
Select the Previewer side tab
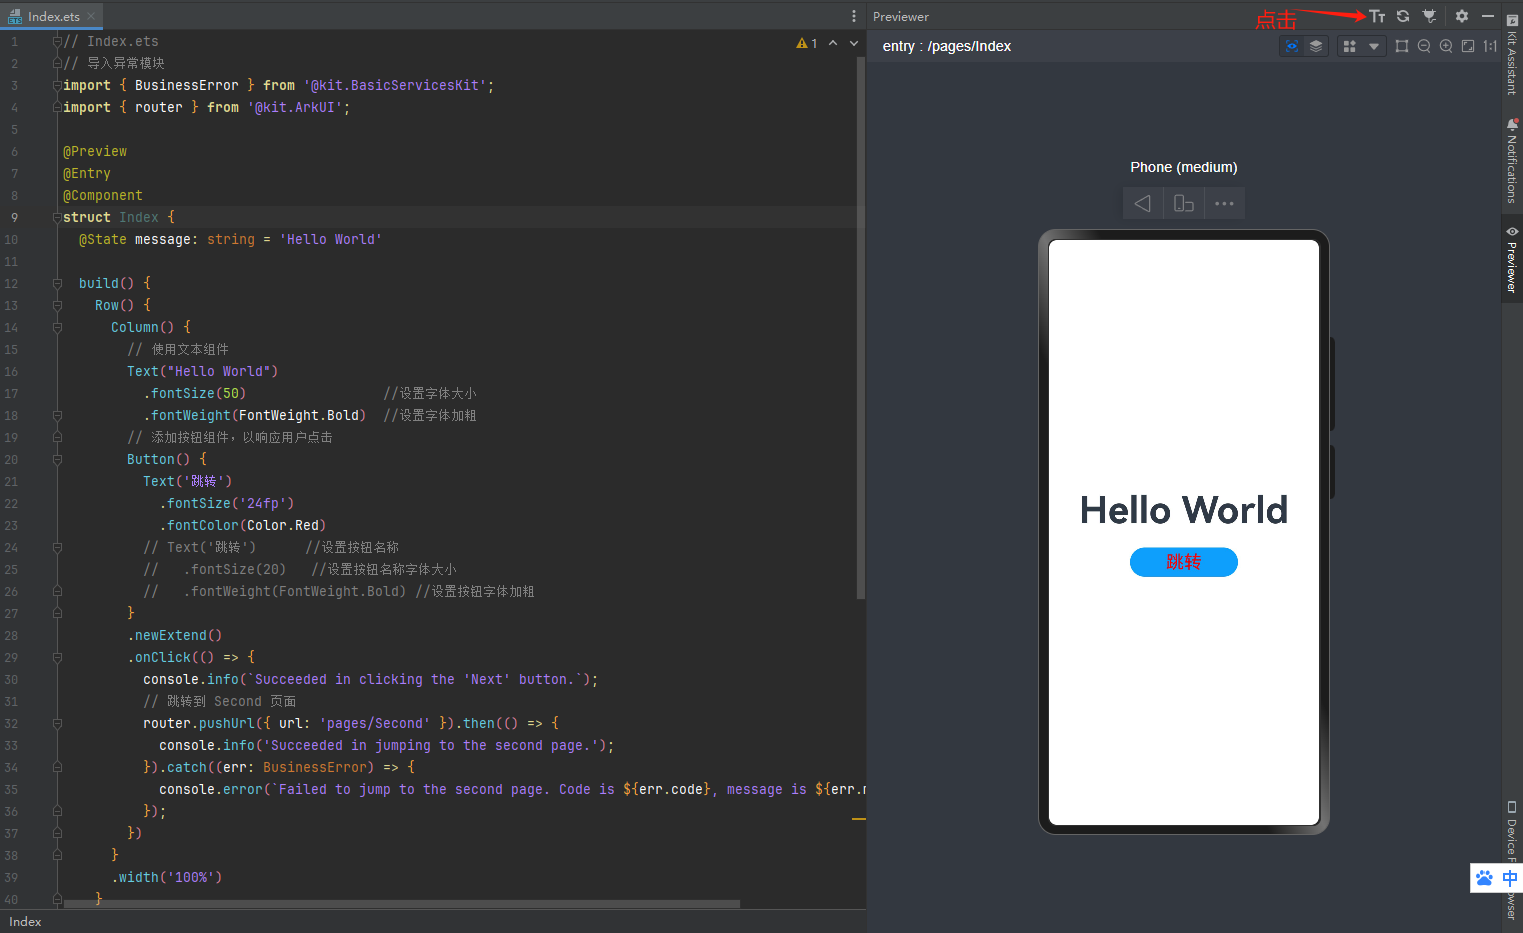1512,260
